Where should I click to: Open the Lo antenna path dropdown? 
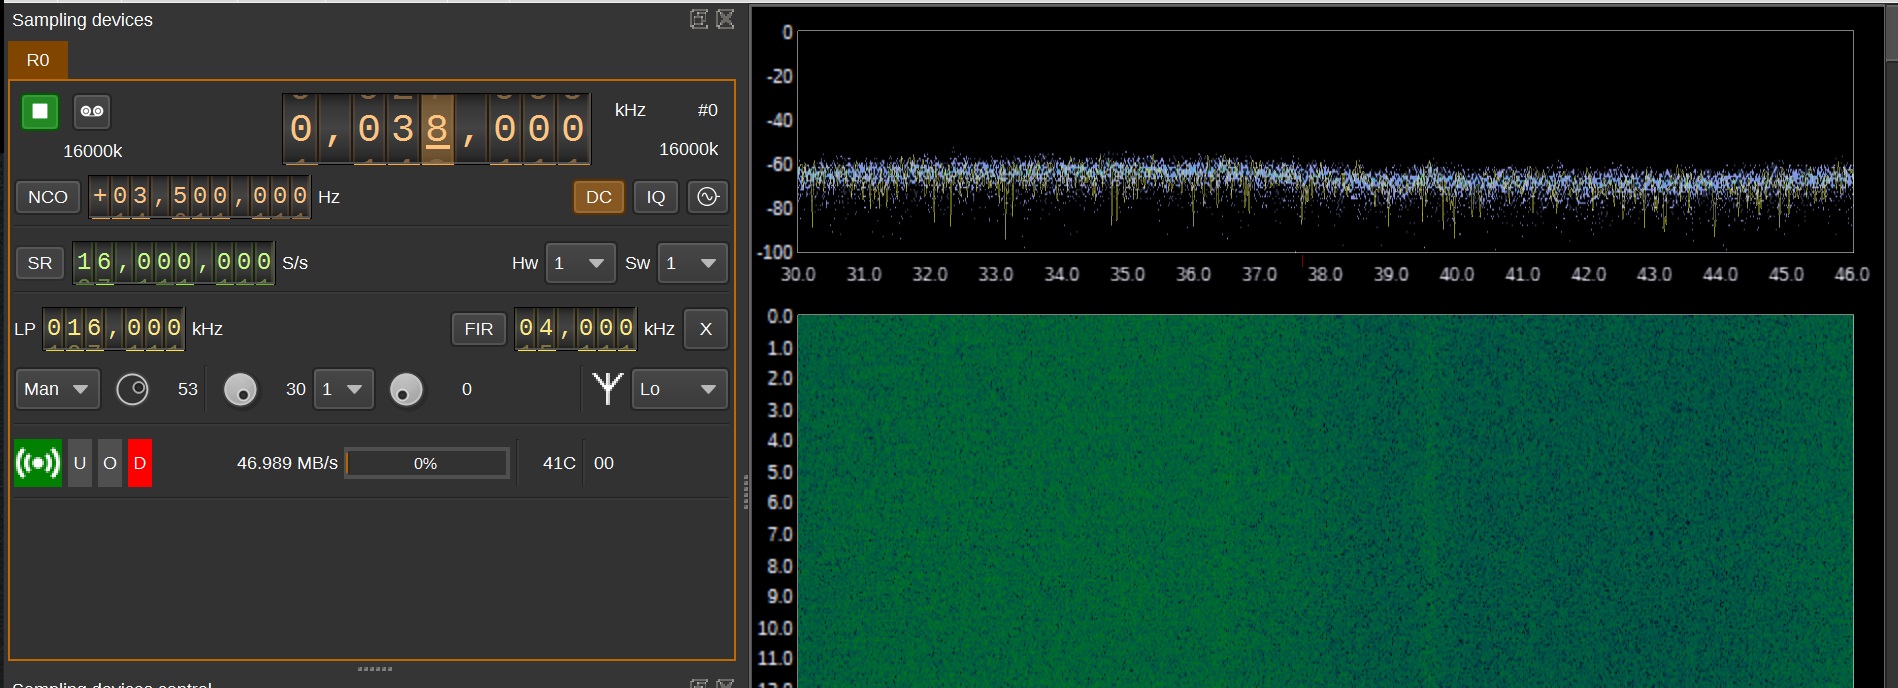(680, 389)
